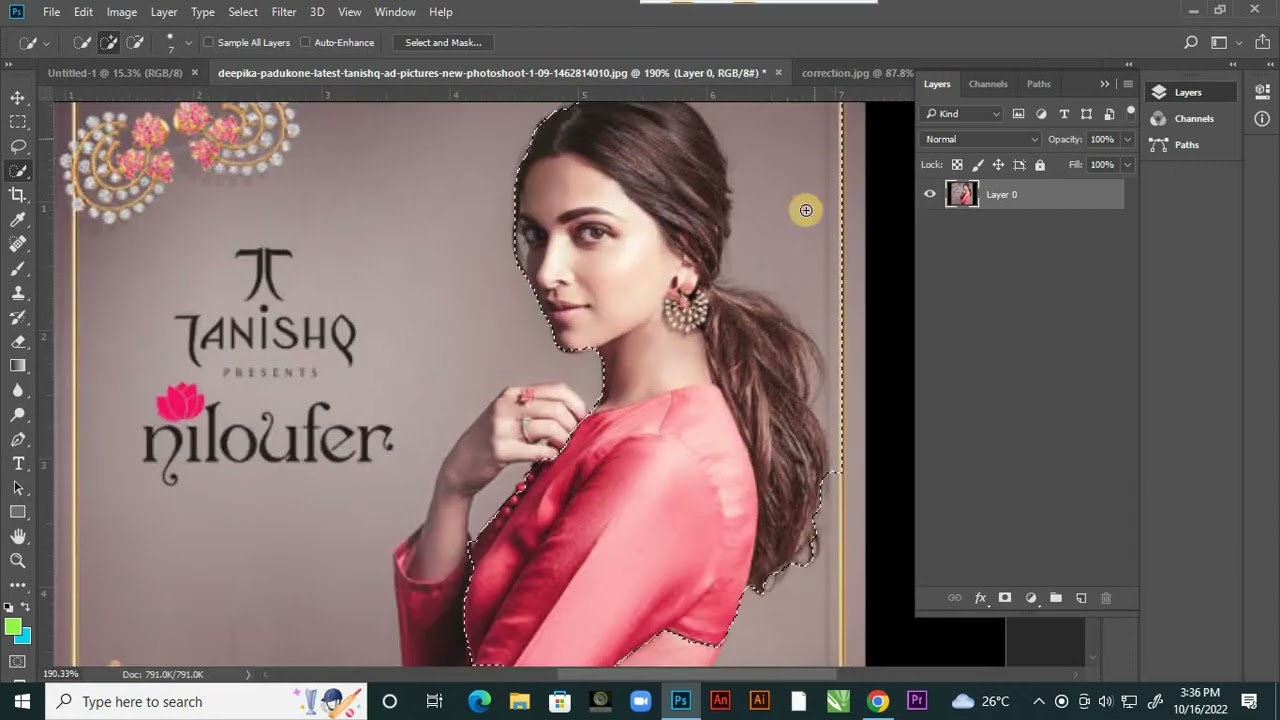Screen dimensions: 1280x720
Task: Toggle Lock image pixels brush icon
Action: coord(978,165)
